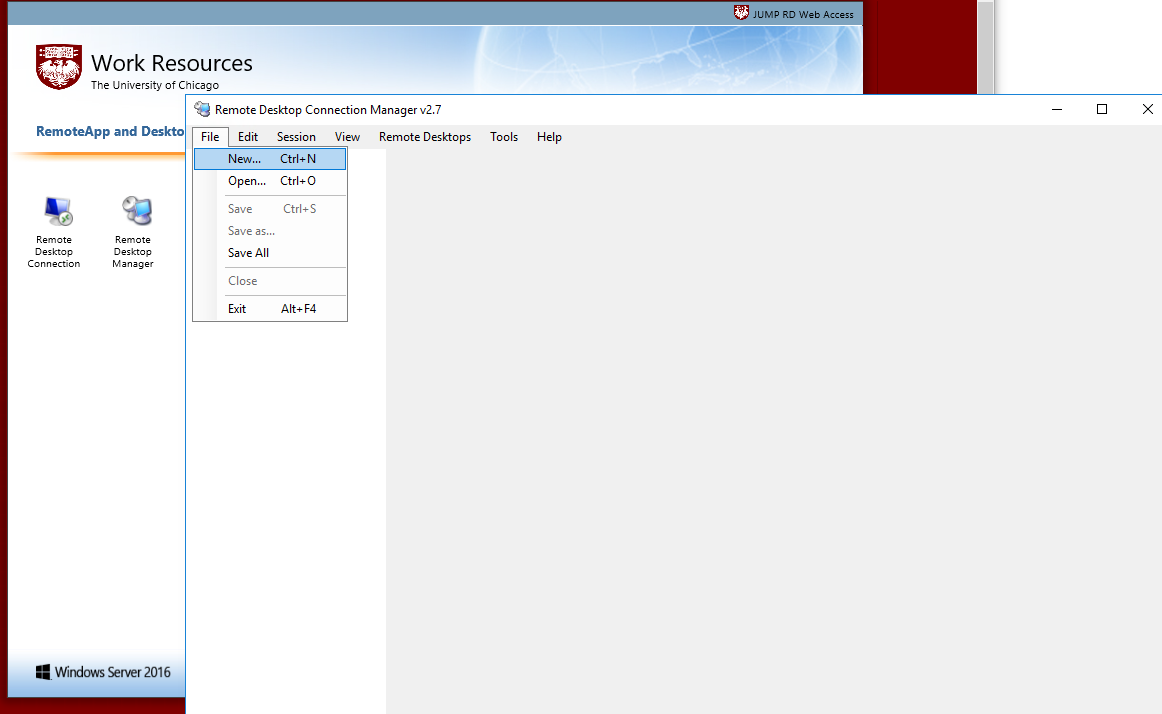This screenshot has width=1162, height=714.
Task: Open the Help menu
Action: (x=549, y=137)
